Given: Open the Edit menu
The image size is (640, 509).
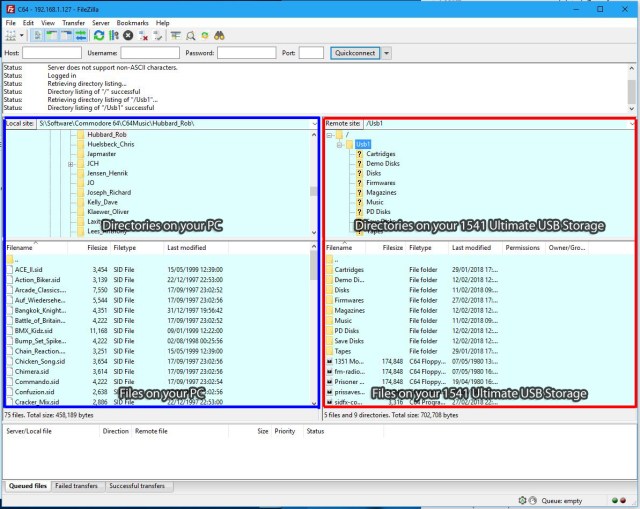Looking at the screenshot, I should 28,23.
